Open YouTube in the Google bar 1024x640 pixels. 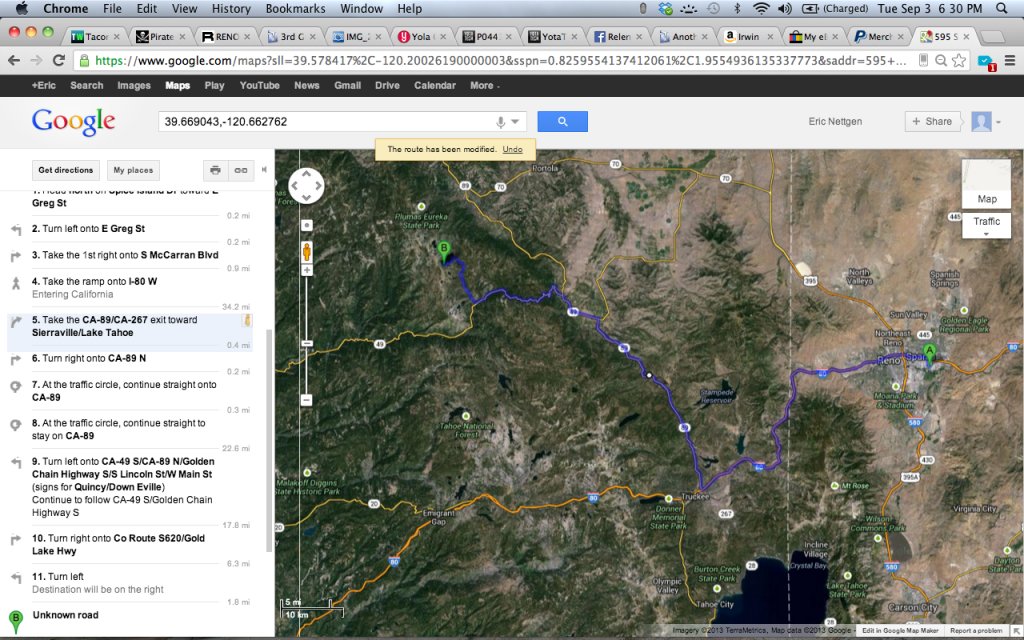click(259, 86)
